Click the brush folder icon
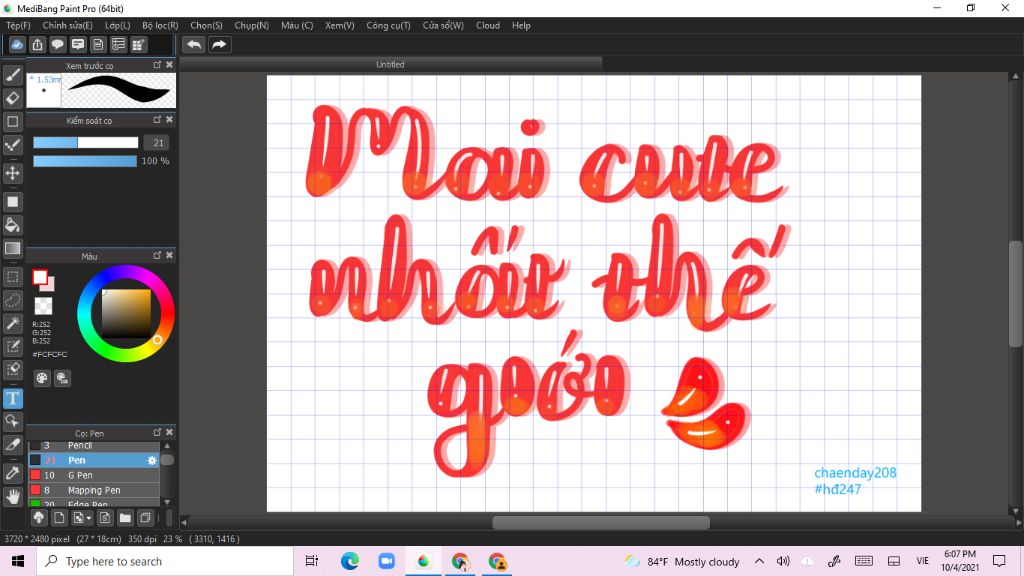The width and height of the screenshot is (1024, 576). [x=125, y=518]
